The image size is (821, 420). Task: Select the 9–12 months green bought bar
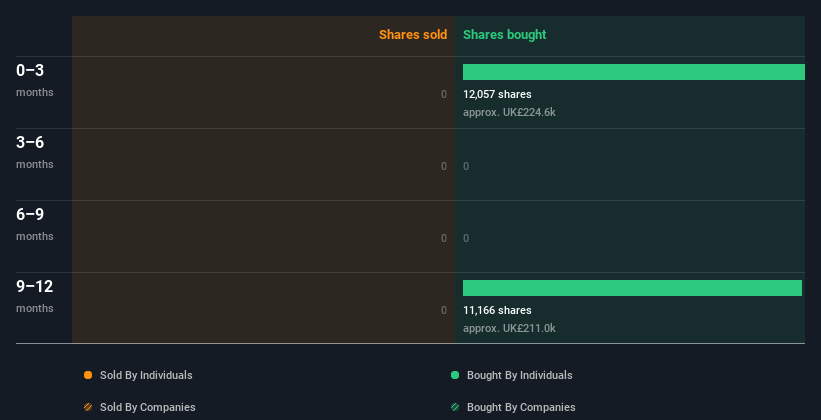tap(632, 288)
